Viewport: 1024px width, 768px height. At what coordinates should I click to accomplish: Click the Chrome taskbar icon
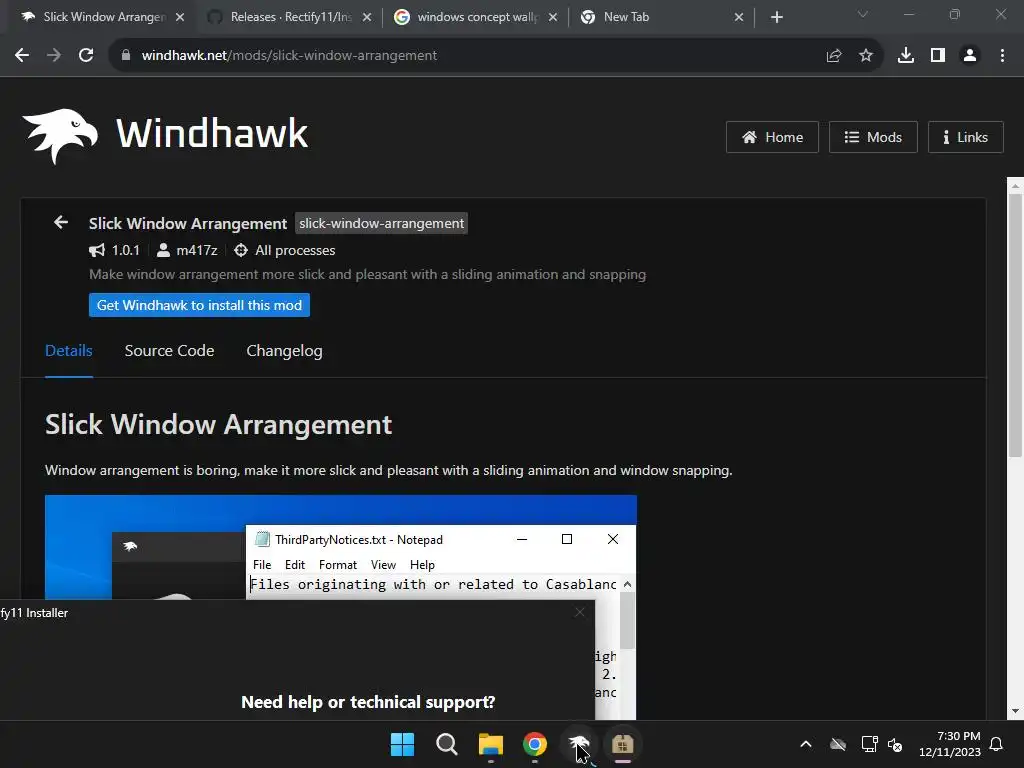pos(535,744)
